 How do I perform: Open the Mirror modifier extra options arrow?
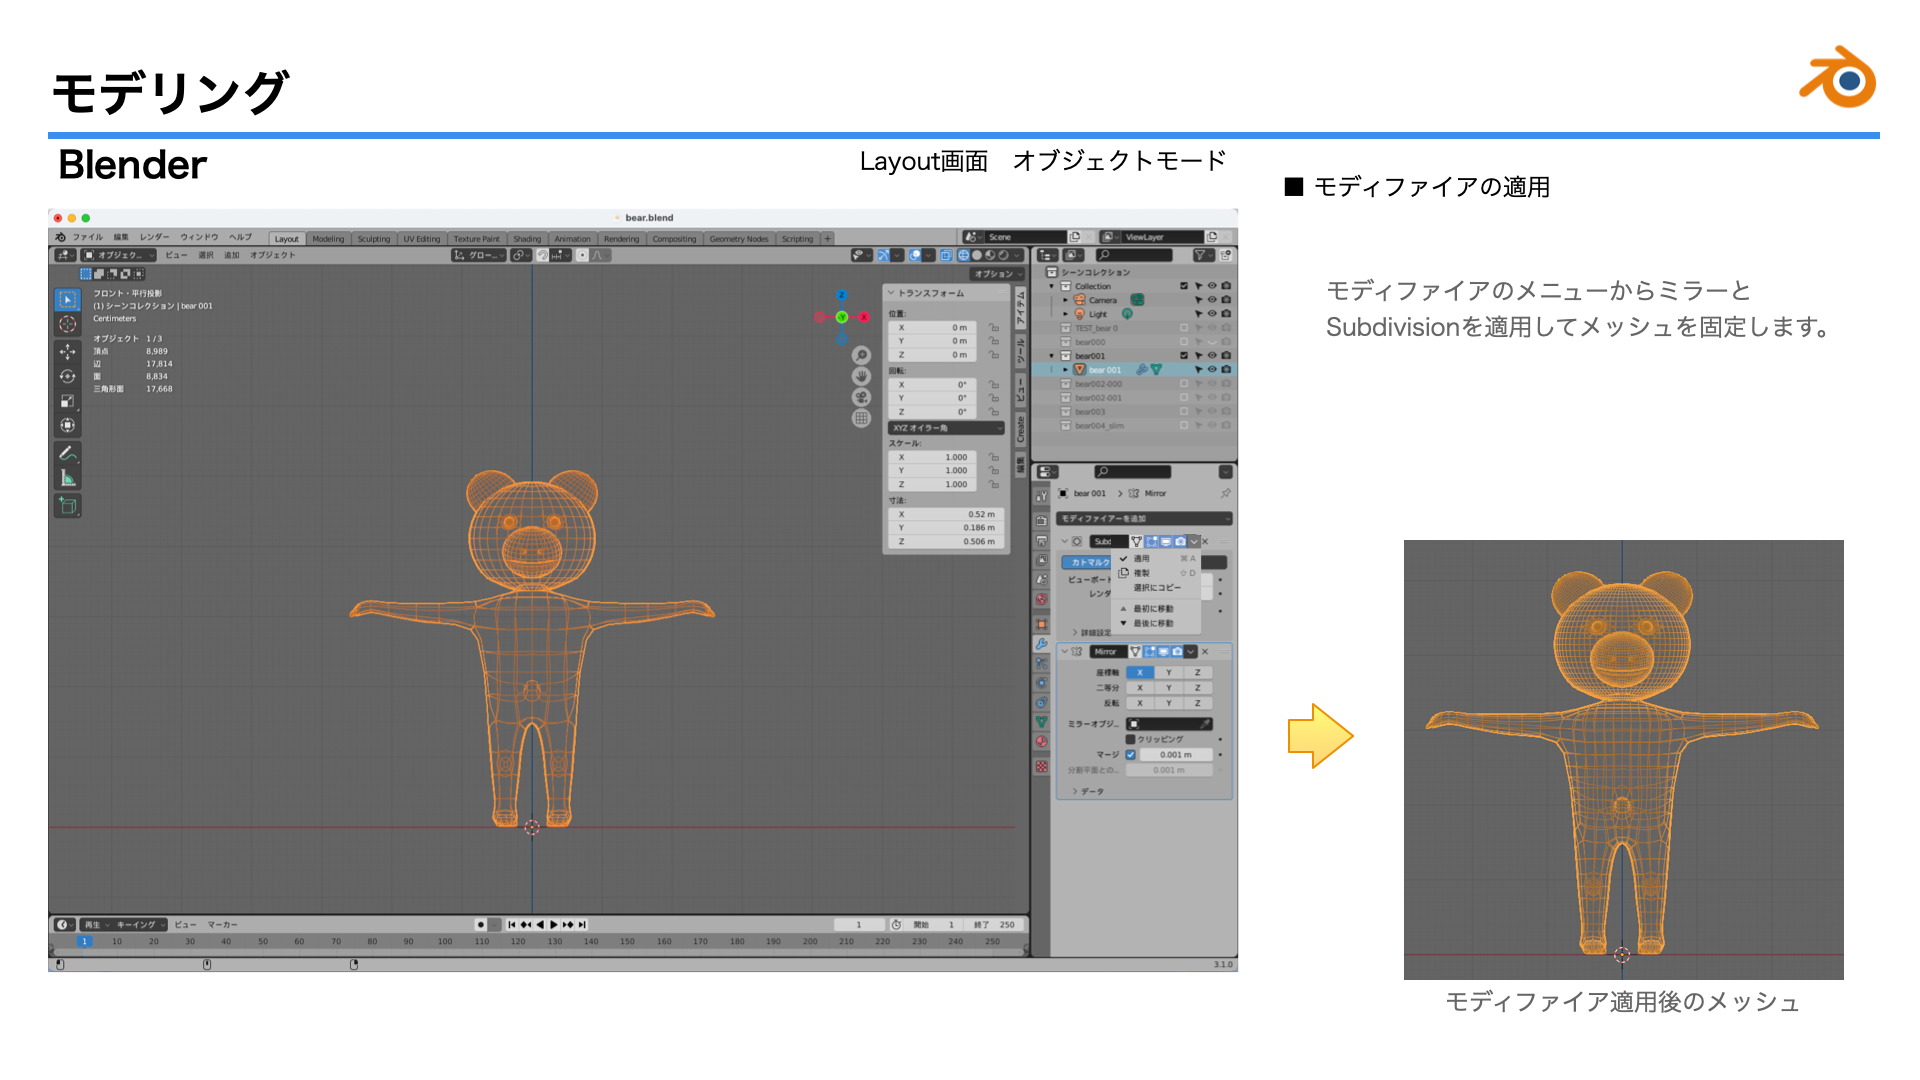1191,652
